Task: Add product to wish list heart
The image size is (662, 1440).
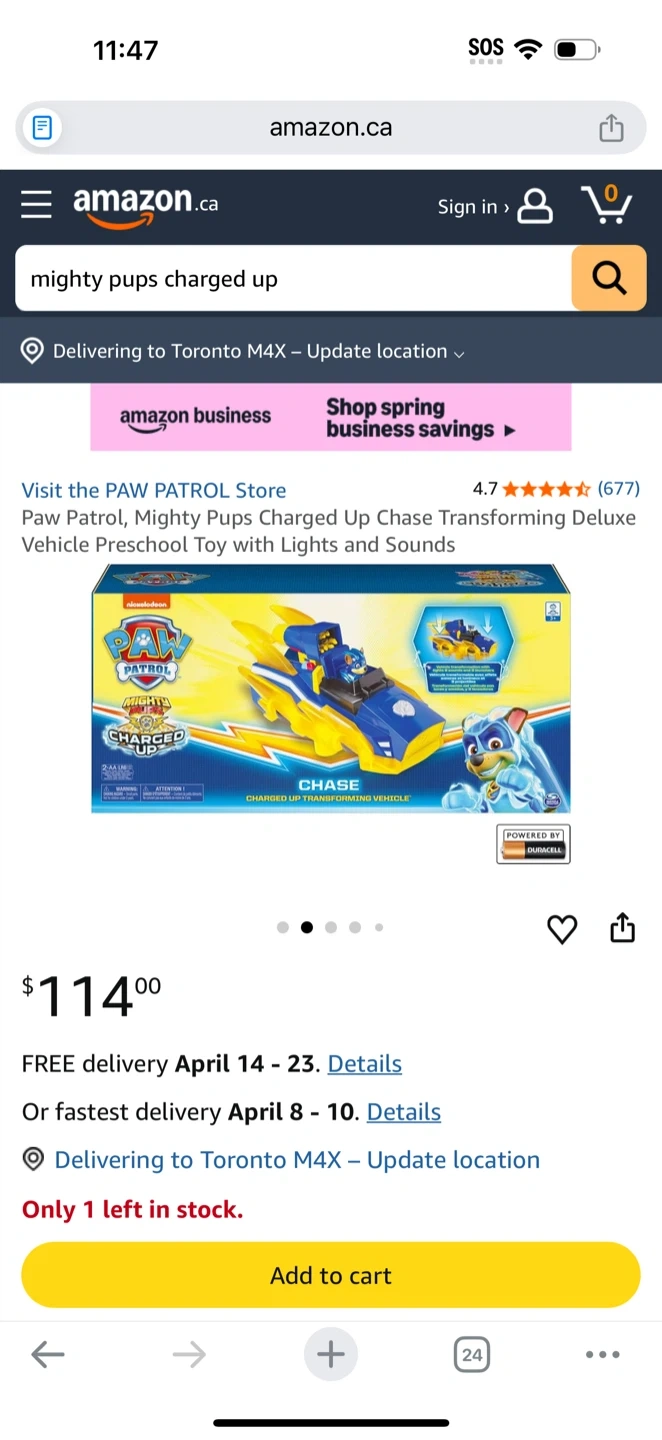Action: click(x=562, y=930)
